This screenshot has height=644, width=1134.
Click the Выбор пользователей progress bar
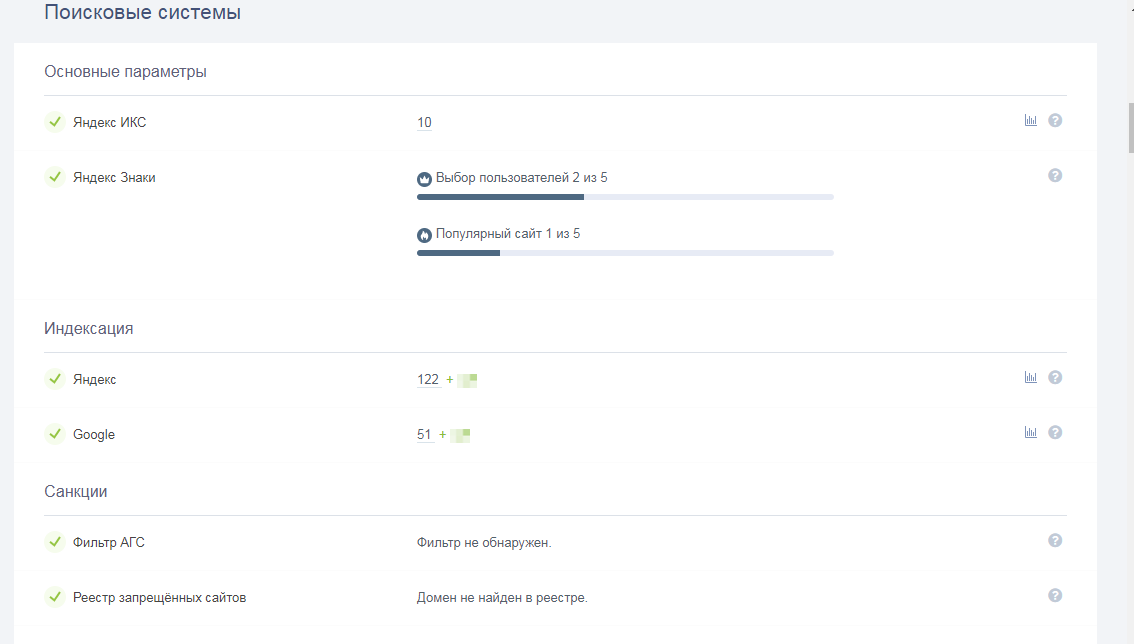625,197
